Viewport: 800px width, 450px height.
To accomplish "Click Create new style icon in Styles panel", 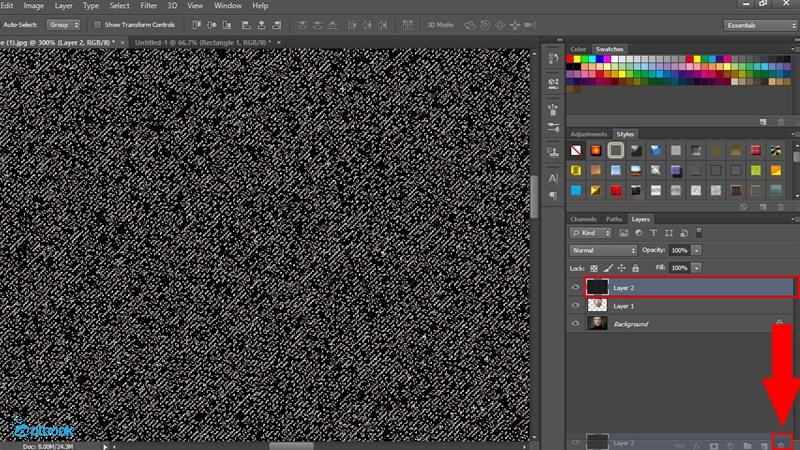I will 763,207.
